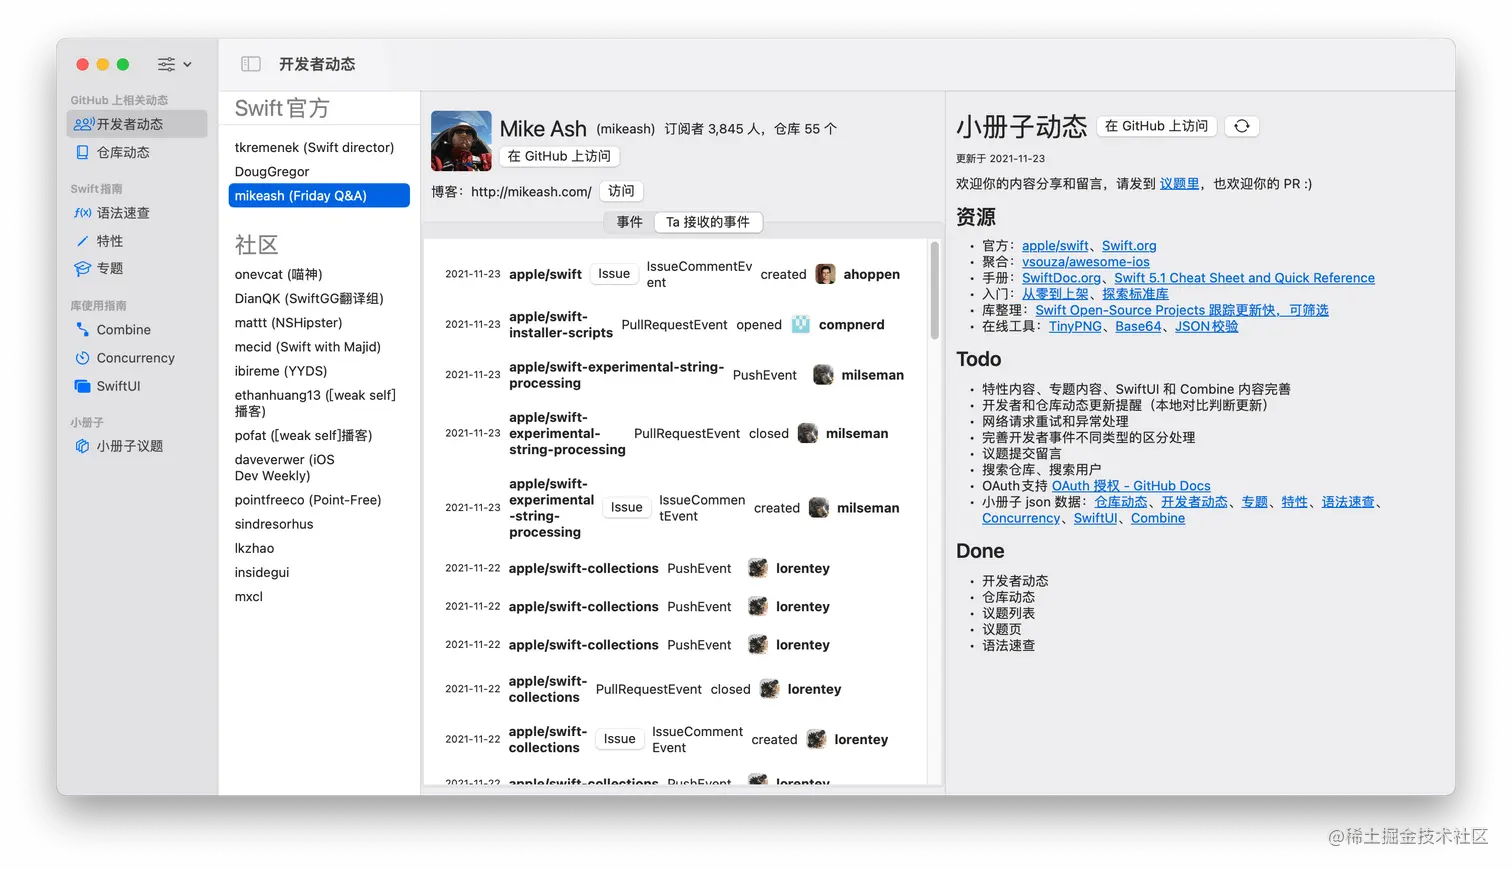Click 在 GitHub 上访问 button next to 小册子动态
This screenshot has height=870, width=1512.
[1156, 126]
